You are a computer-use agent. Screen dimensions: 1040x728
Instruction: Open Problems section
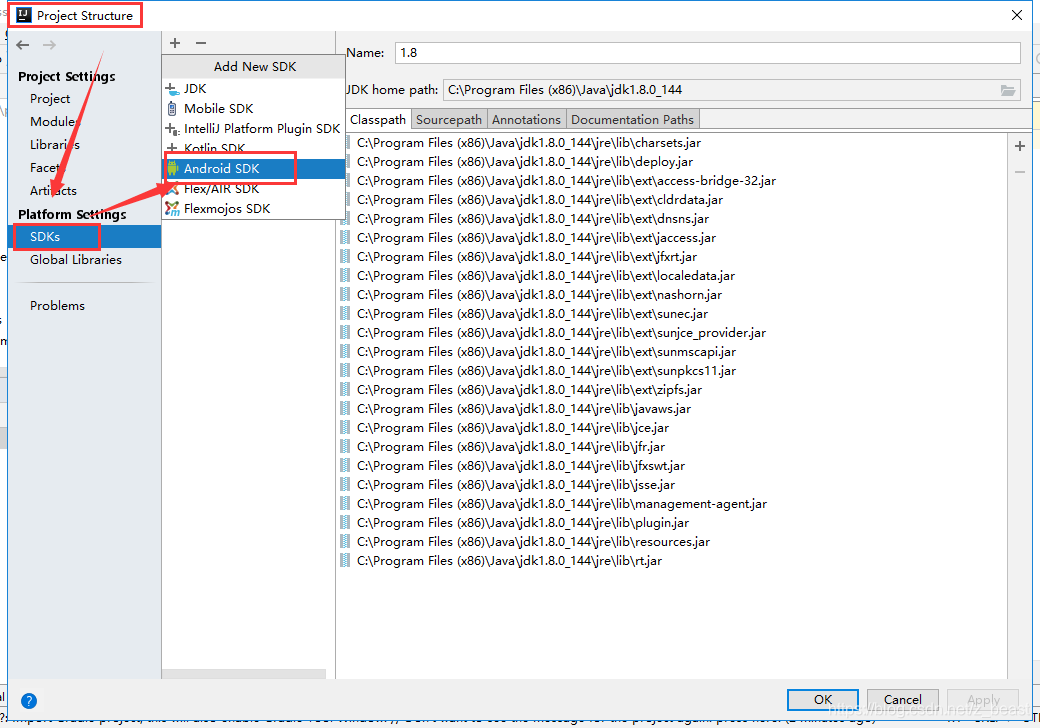[57, 306]
